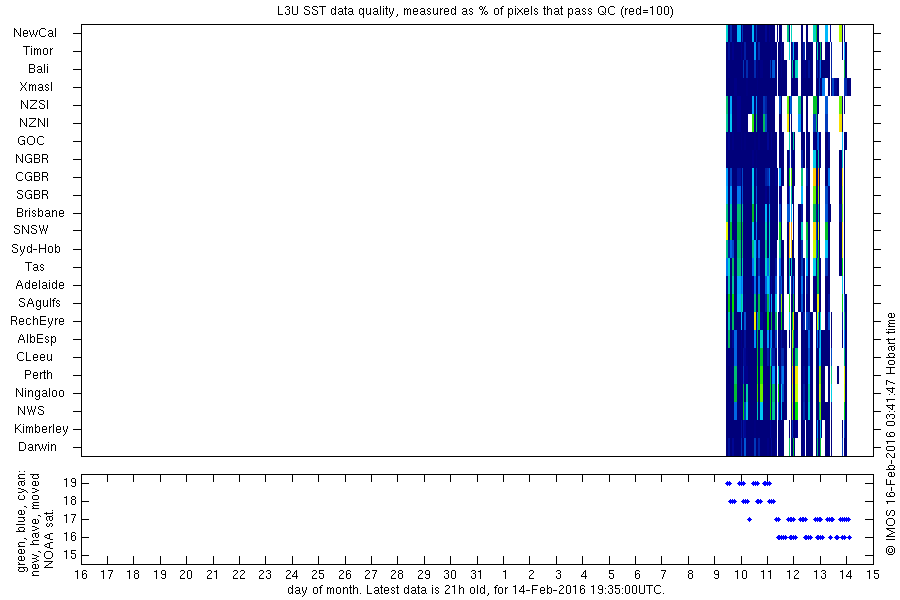Screen dimensions: 900x600
Task: Click day 31 on the x-axis
Action: click(476, 575)
